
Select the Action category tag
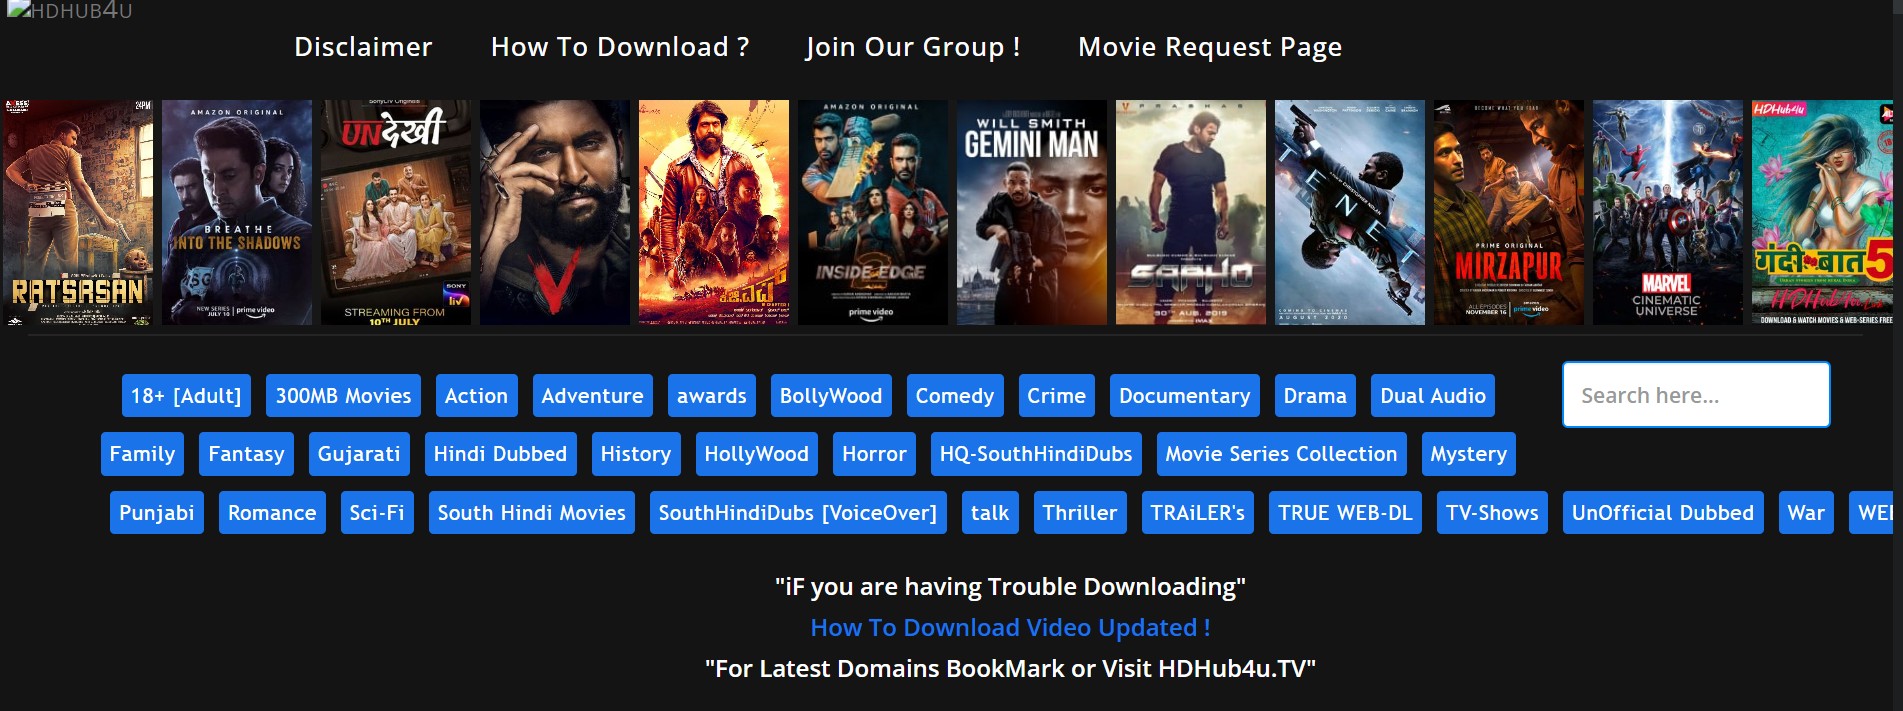476,396
